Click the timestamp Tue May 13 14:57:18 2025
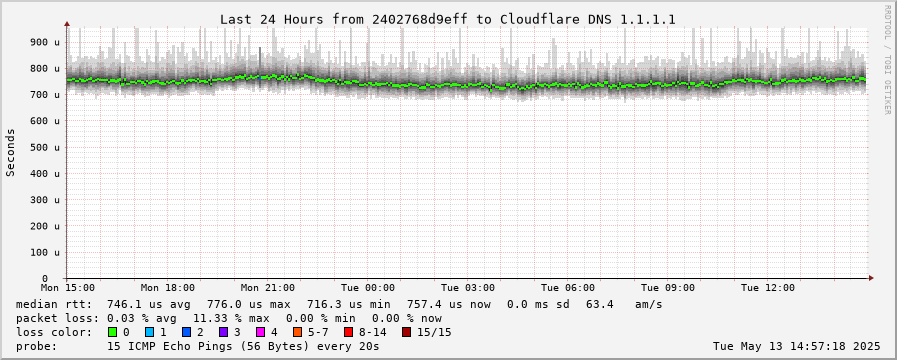The width and height of the screenshot is (897, 360). (x=797, y=346)
